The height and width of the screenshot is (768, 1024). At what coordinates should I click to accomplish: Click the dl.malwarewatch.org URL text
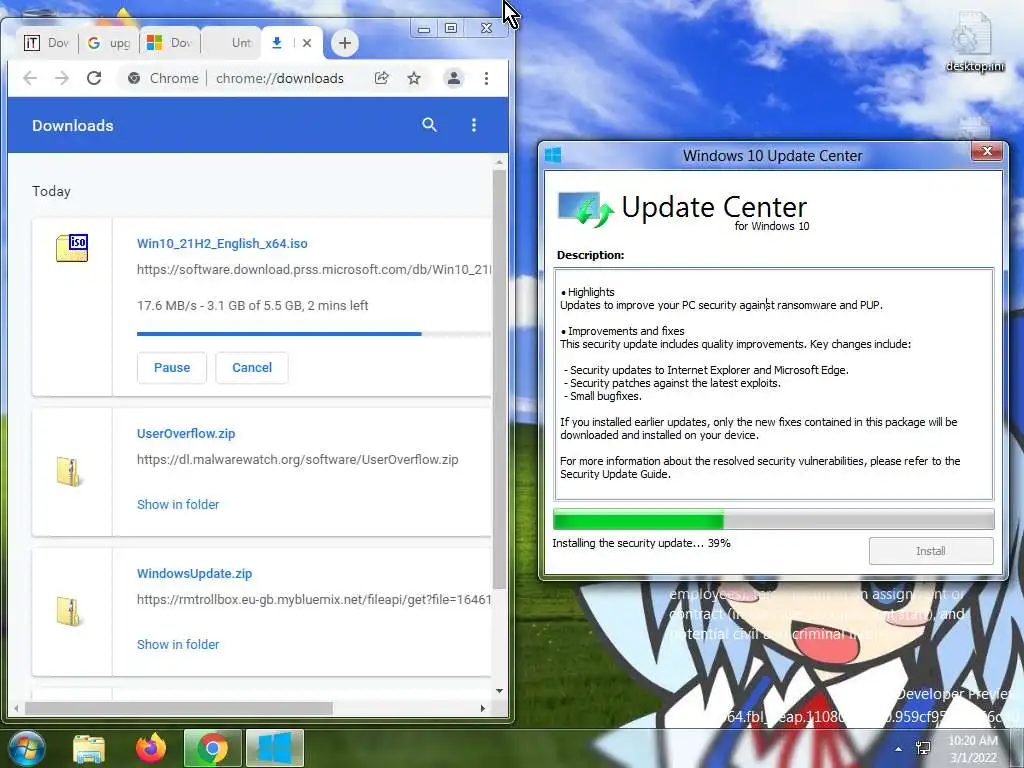pyautogui.click(x=298, y=460)
